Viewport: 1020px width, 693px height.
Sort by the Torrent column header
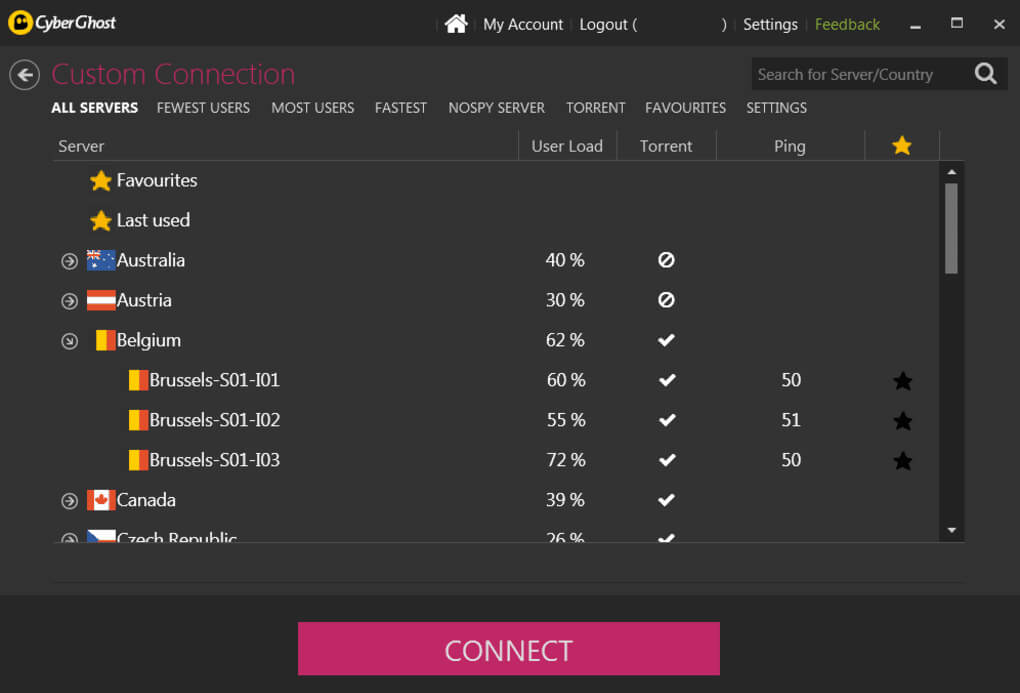tap(666, 146)
